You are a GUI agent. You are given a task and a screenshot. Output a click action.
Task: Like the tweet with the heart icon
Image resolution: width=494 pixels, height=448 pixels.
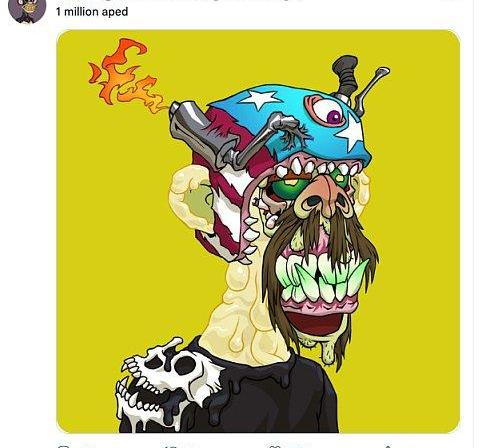(x=275, y=446)
